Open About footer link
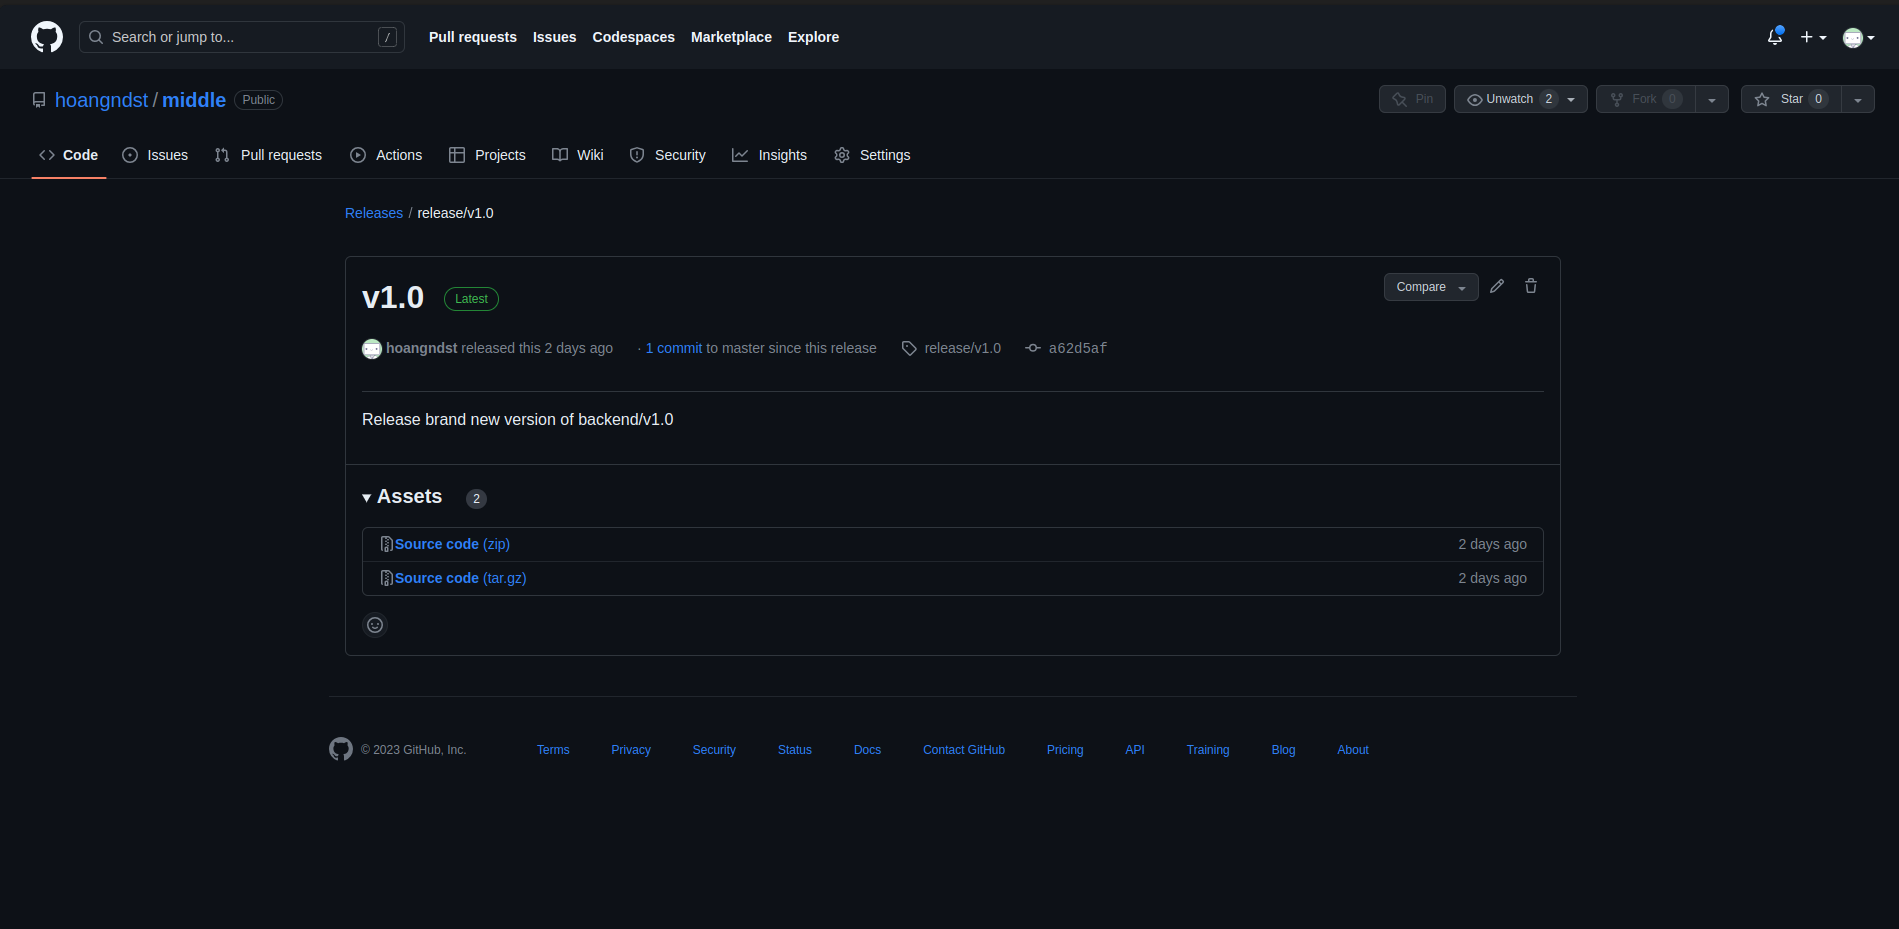1899x929 pixels. (x=1353, y=750)
